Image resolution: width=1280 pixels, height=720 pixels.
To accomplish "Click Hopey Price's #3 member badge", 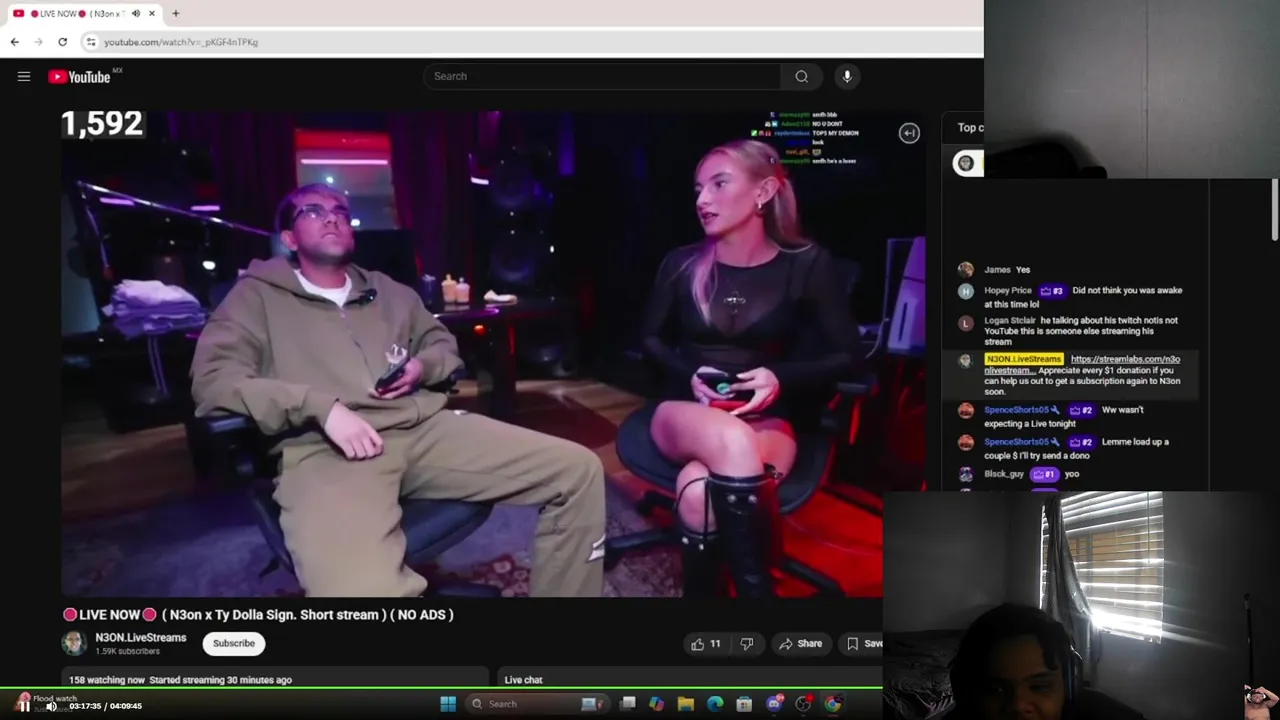I will (x=1052, y=291).
